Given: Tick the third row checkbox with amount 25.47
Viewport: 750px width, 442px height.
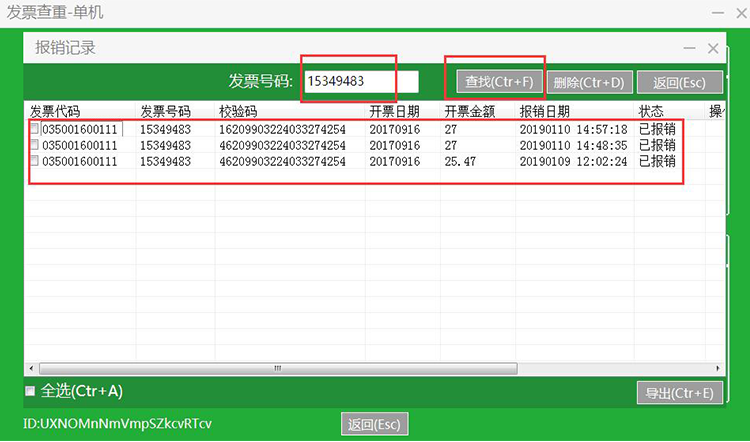Looking at the screenshot, I should 35,160.
